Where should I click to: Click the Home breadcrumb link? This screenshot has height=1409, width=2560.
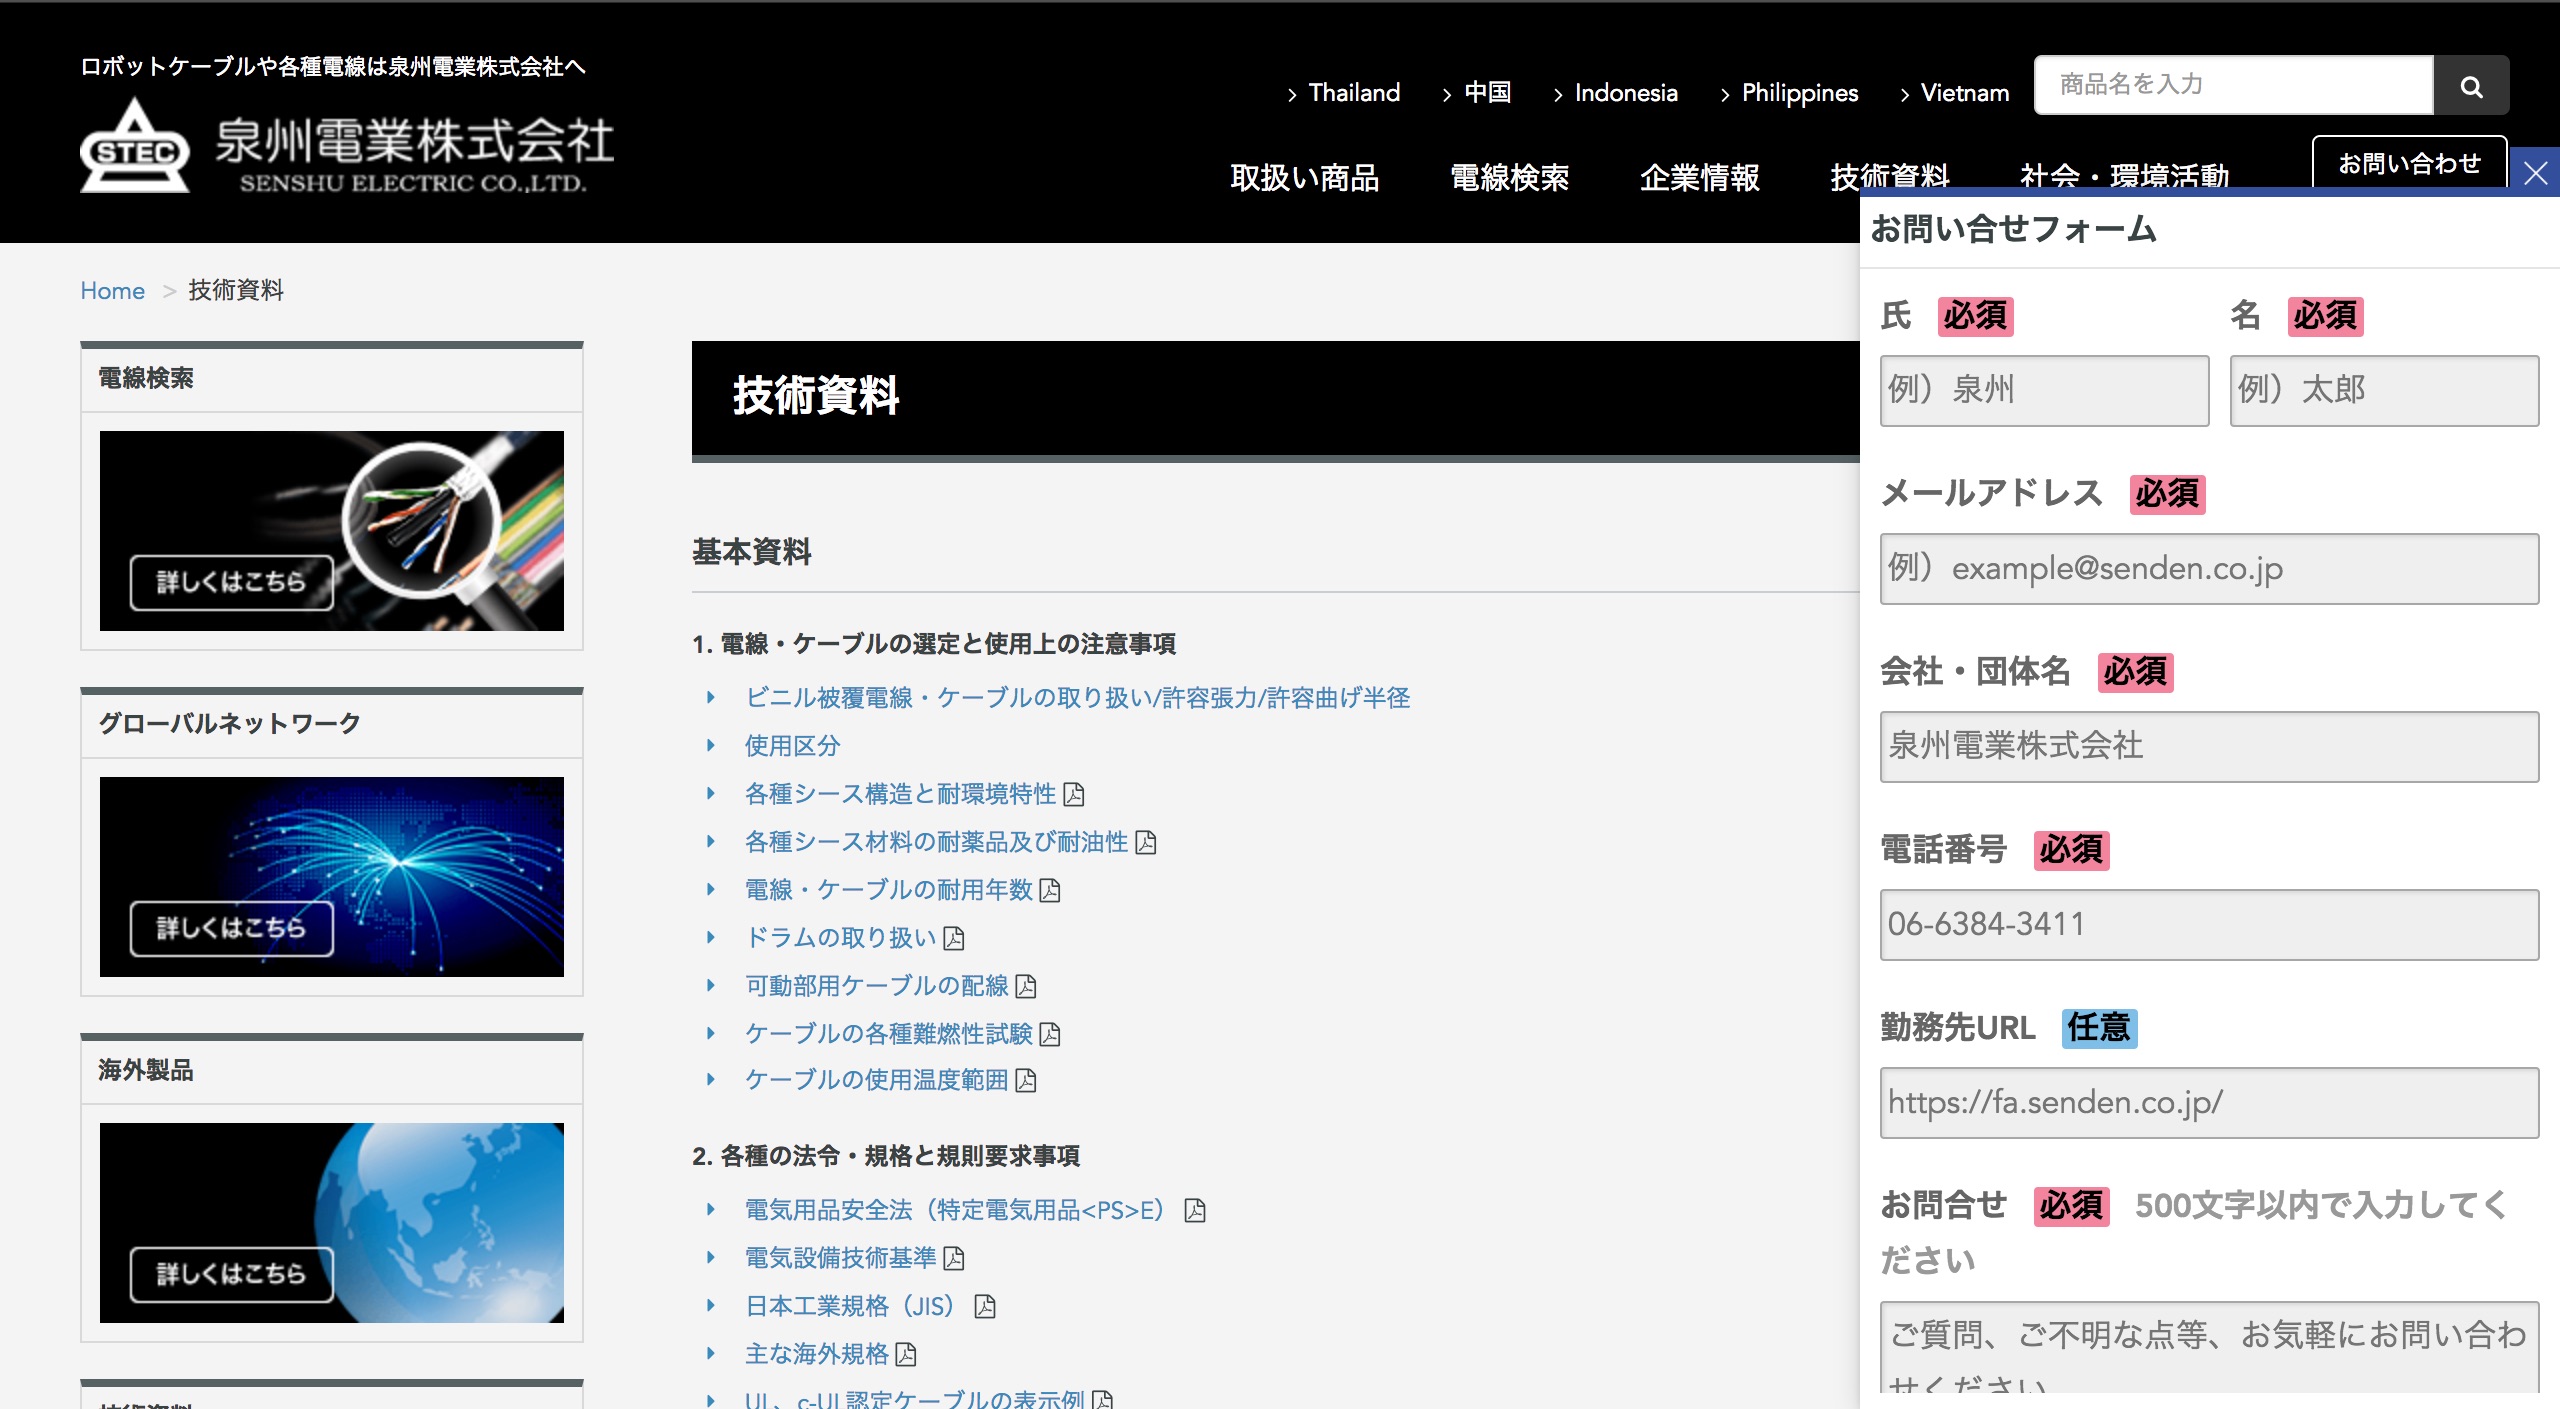point(113,291)
